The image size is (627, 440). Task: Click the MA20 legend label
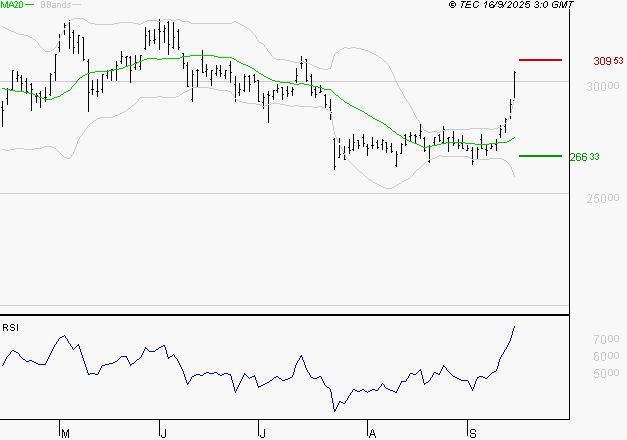tap(12, 5)
